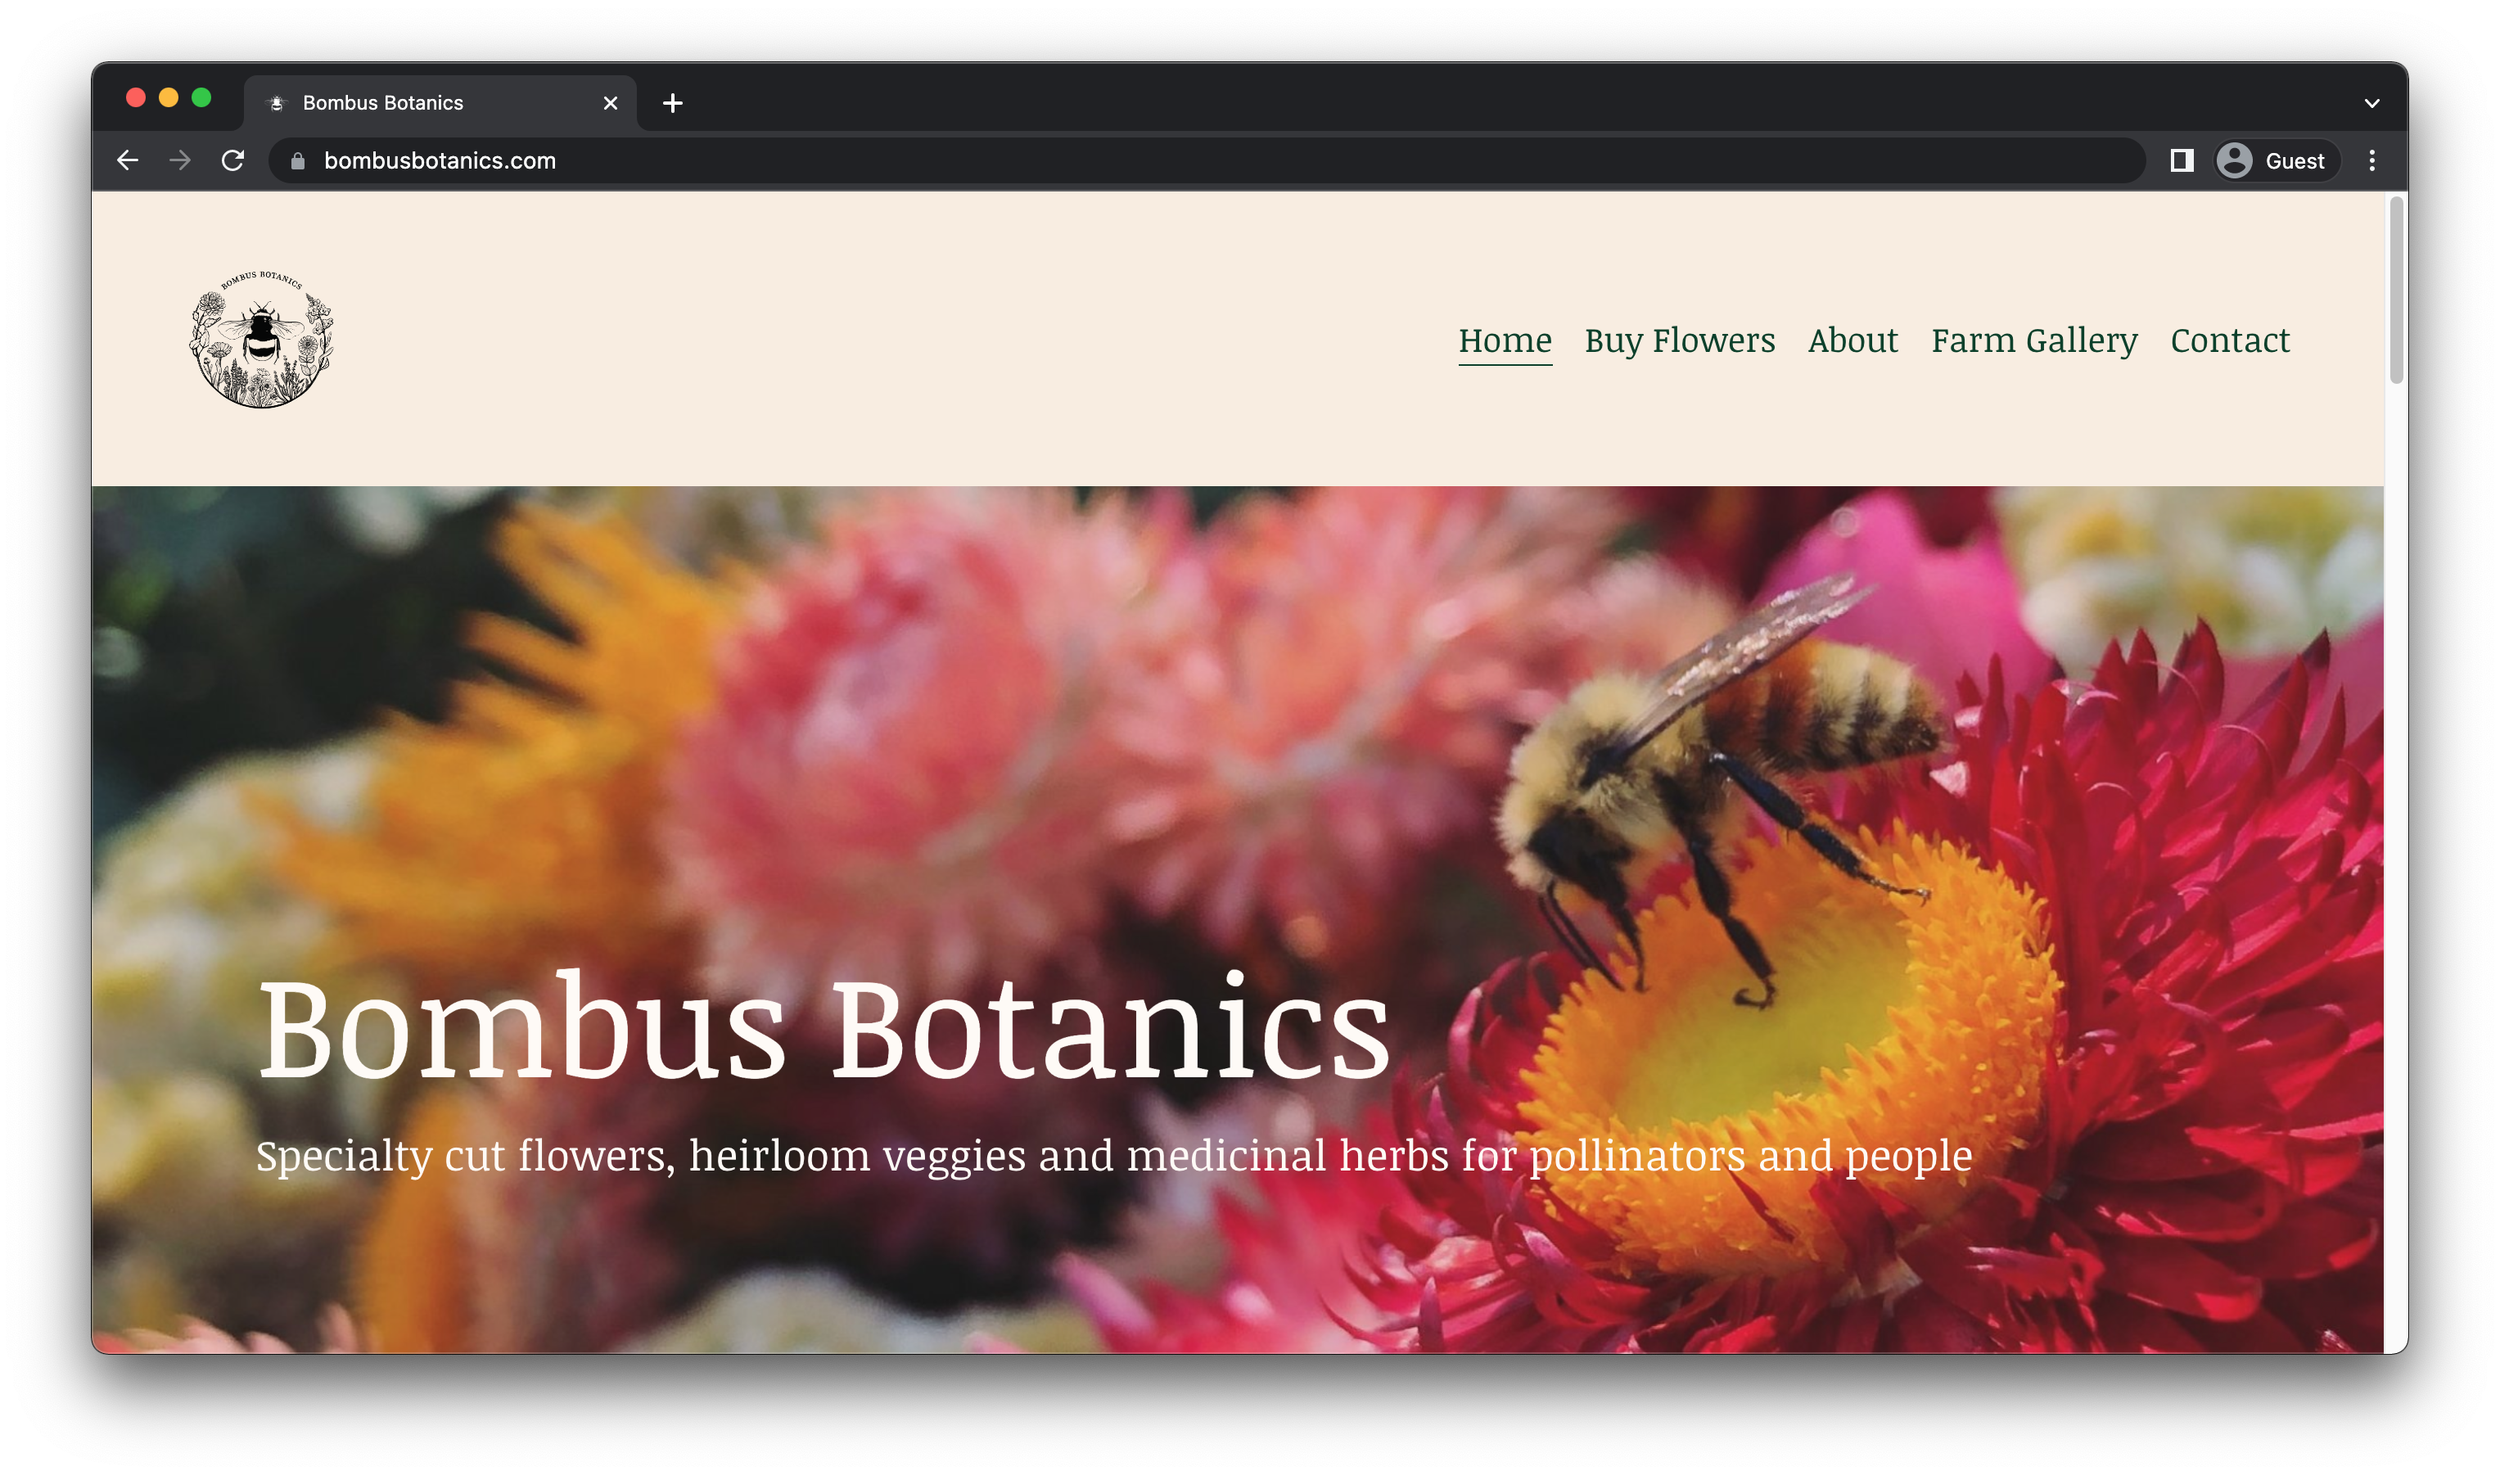The height and width of the screenshot is (1475, 2500).
Task: Open Chrome's three-dot menu
Action: [x=2371, y=160]
